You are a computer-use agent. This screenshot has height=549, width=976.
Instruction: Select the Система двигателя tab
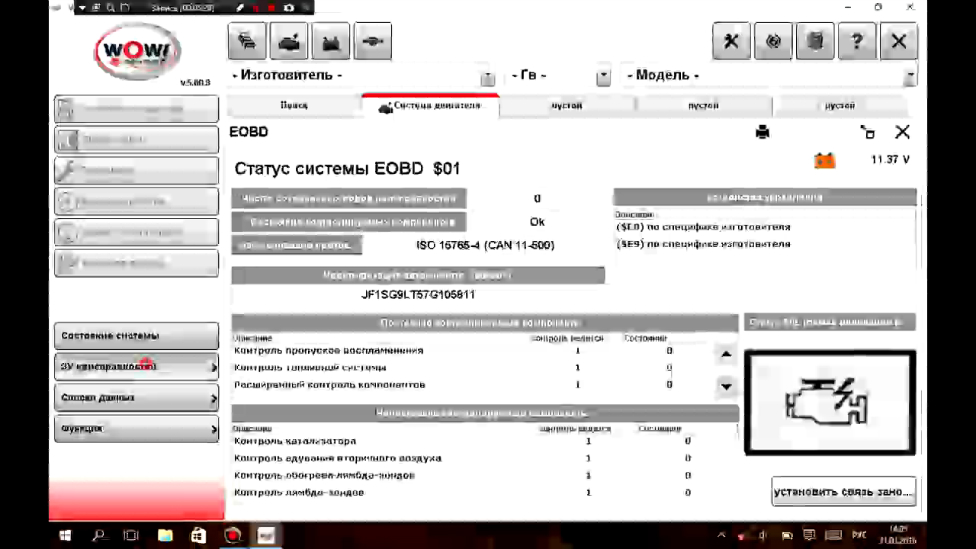[430, 106]
